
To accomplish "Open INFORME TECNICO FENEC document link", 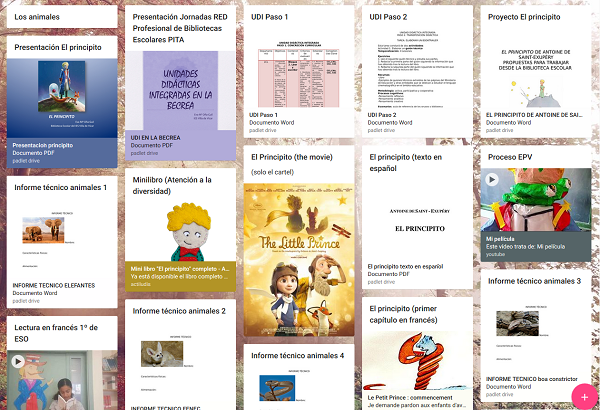I will click(165, 408).
